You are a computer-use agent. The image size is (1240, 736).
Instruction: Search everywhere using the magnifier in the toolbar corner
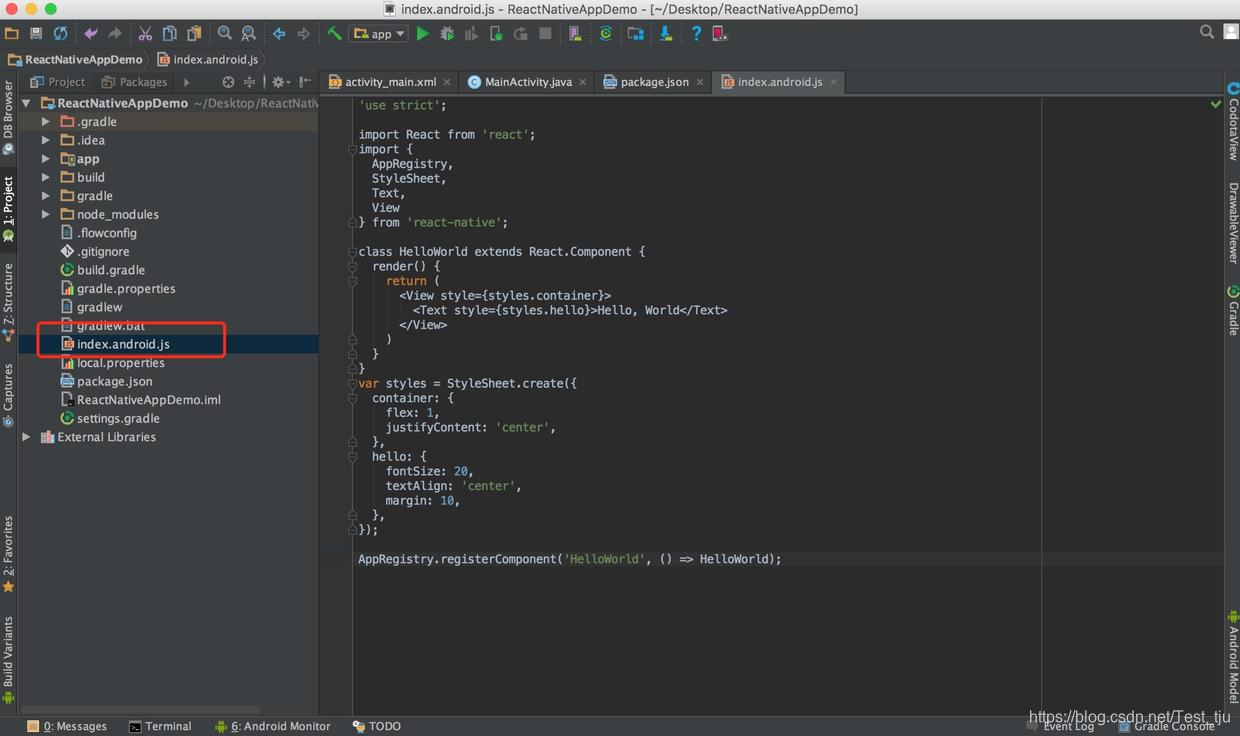(x=1207, y=32)
